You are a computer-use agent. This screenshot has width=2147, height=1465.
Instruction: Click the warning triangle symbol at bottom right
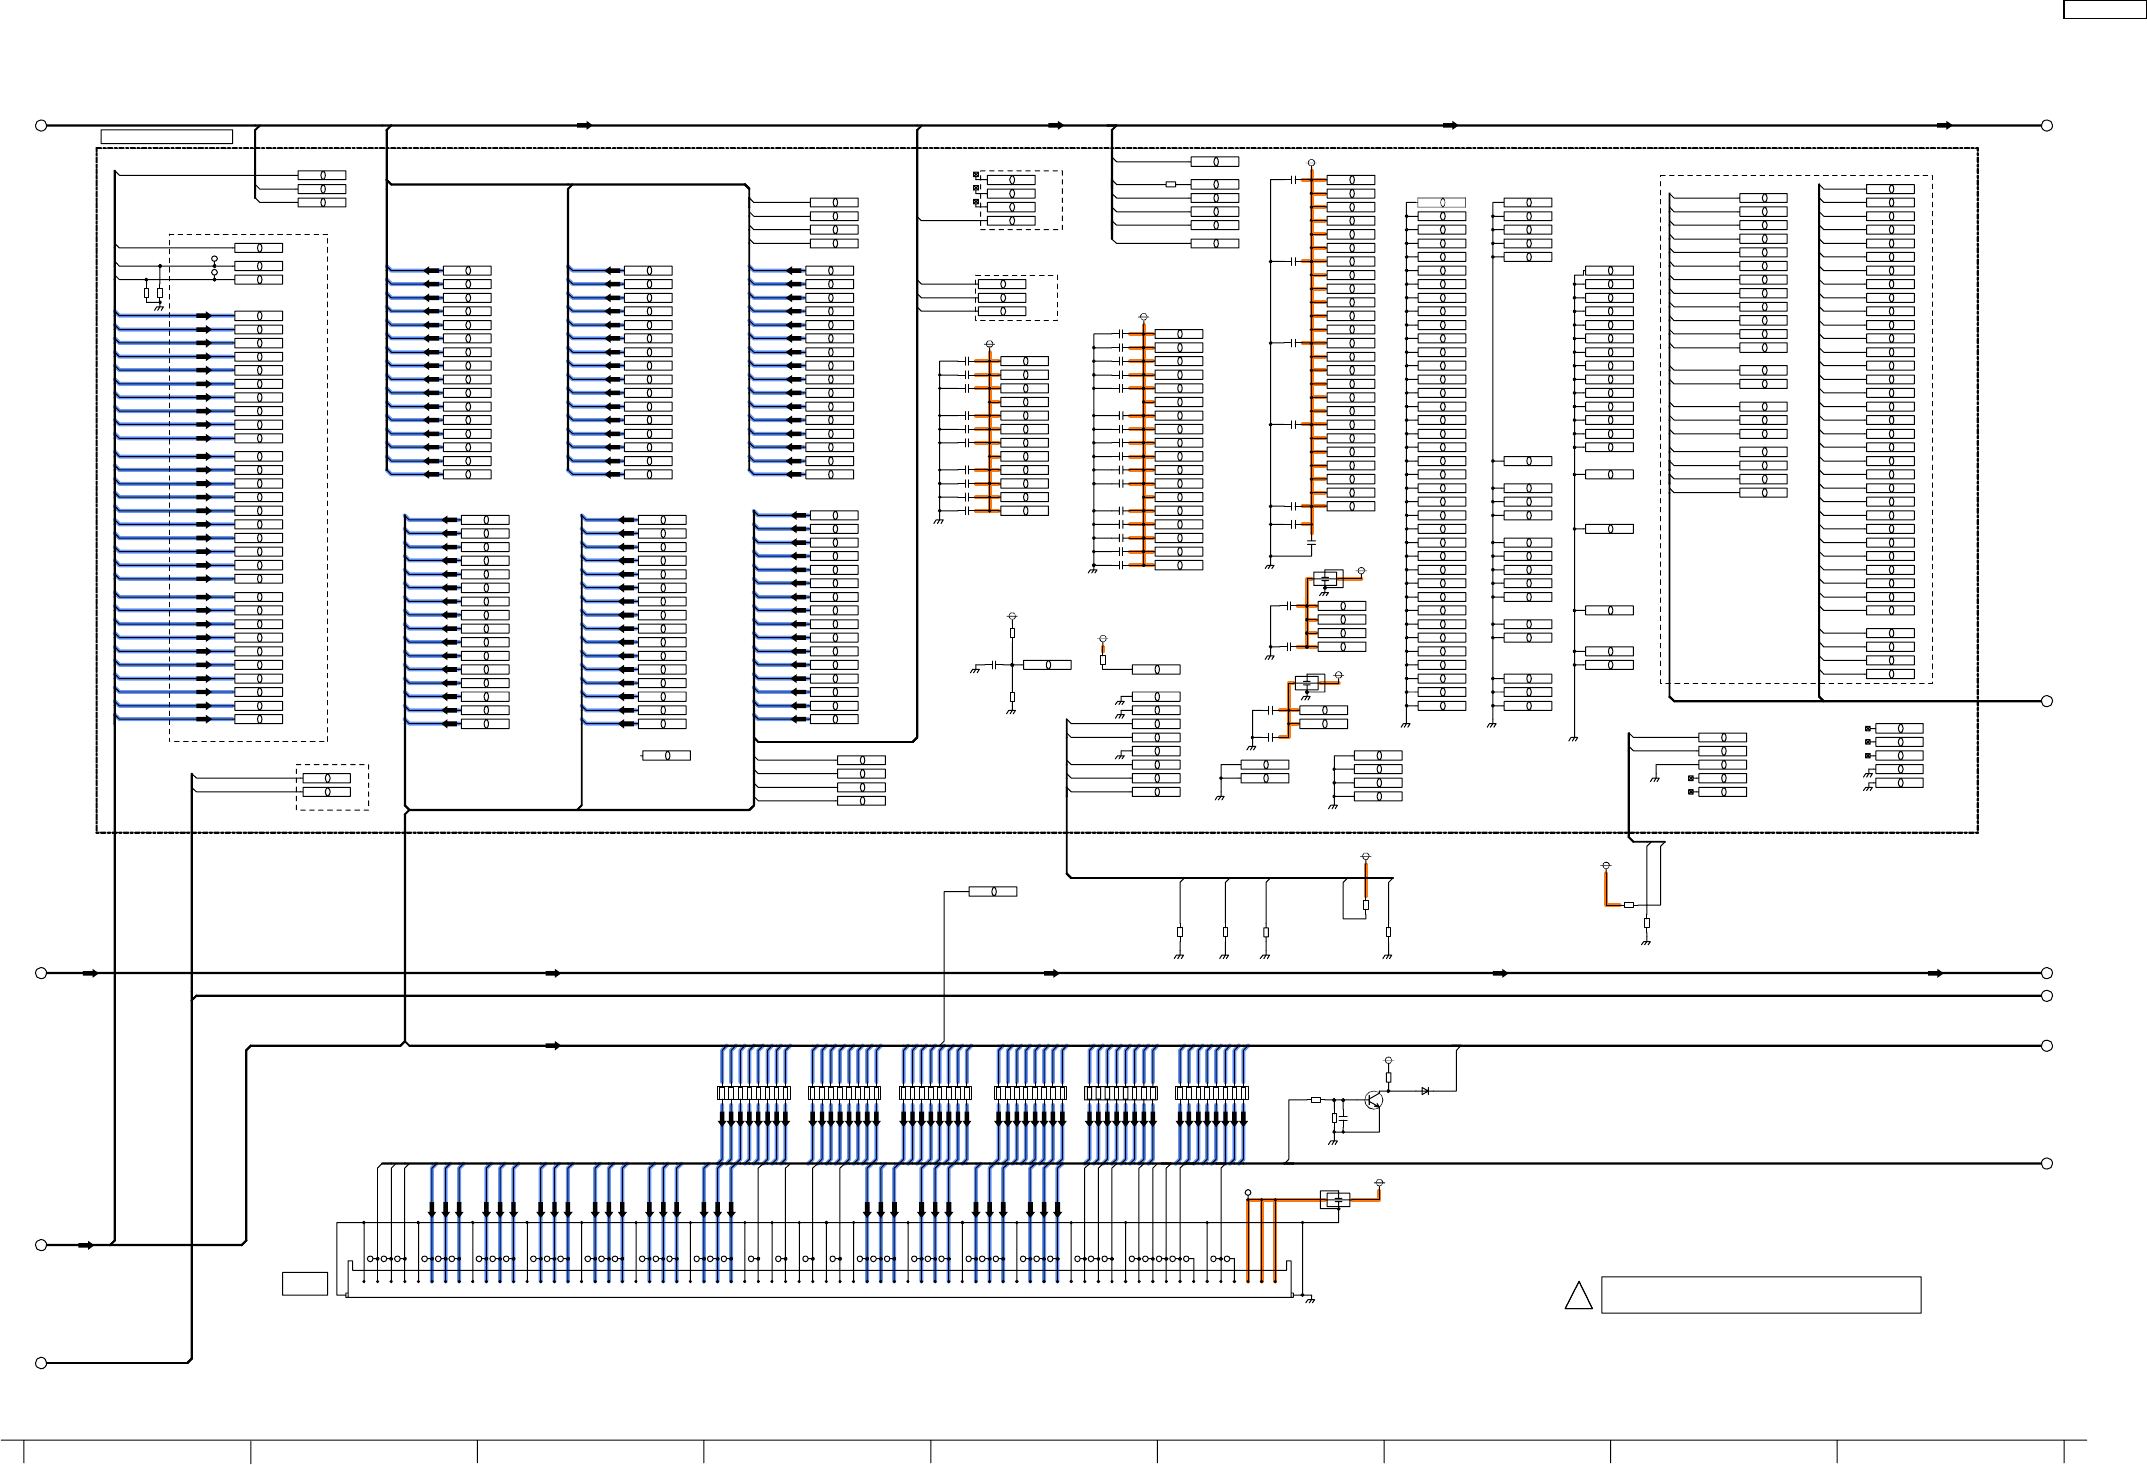(x=1578, y=1296)
